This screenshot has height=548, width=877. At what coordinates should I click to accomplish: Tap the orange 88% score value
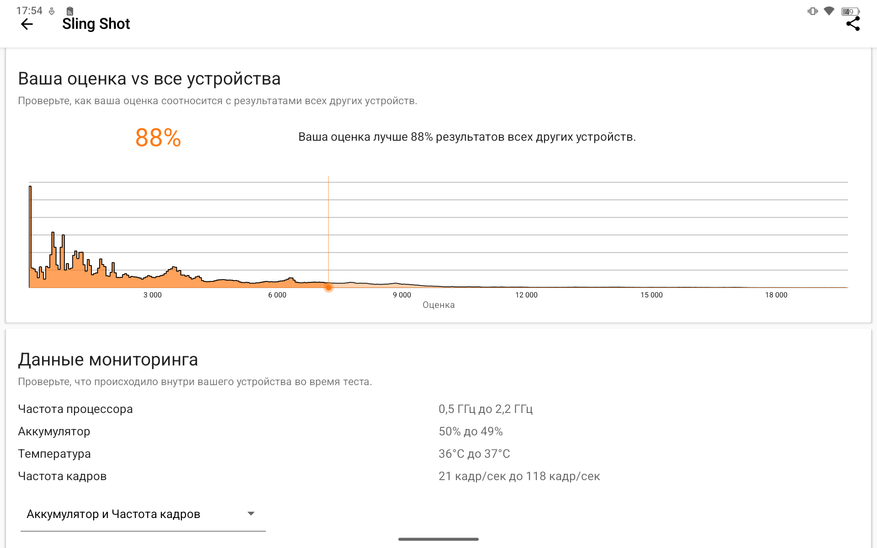pos(158,138)
